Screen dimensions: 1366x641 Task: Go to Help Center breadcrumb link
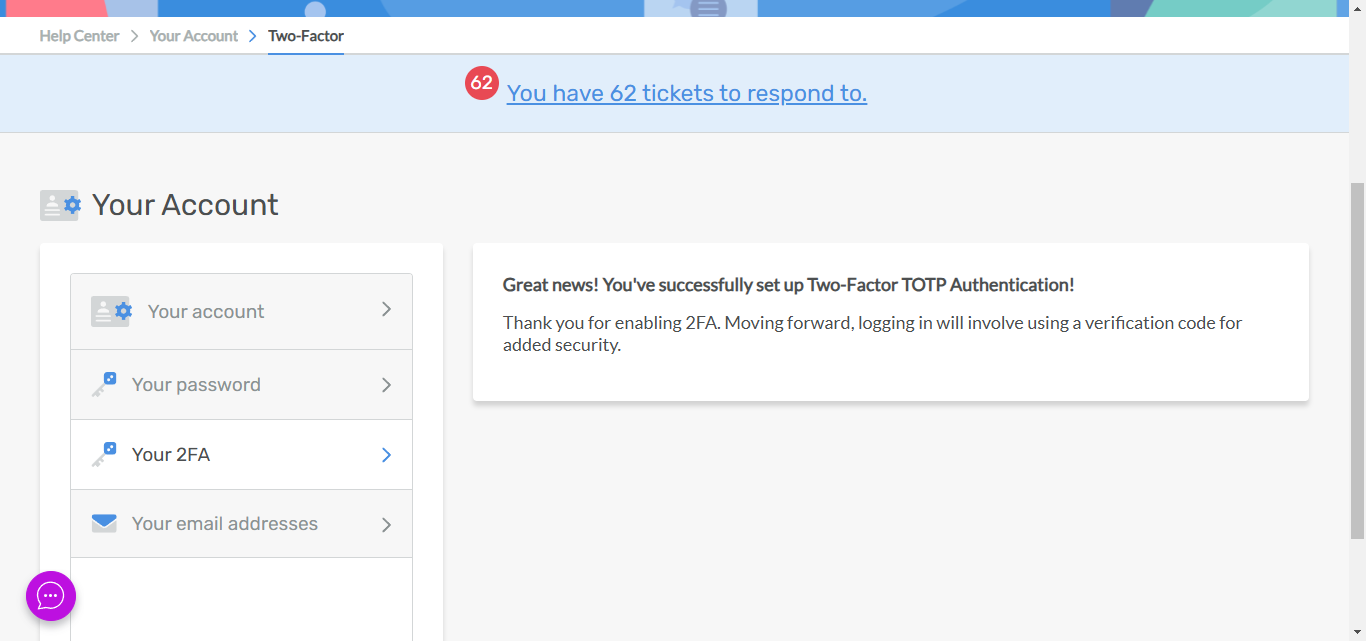(79, 36)
